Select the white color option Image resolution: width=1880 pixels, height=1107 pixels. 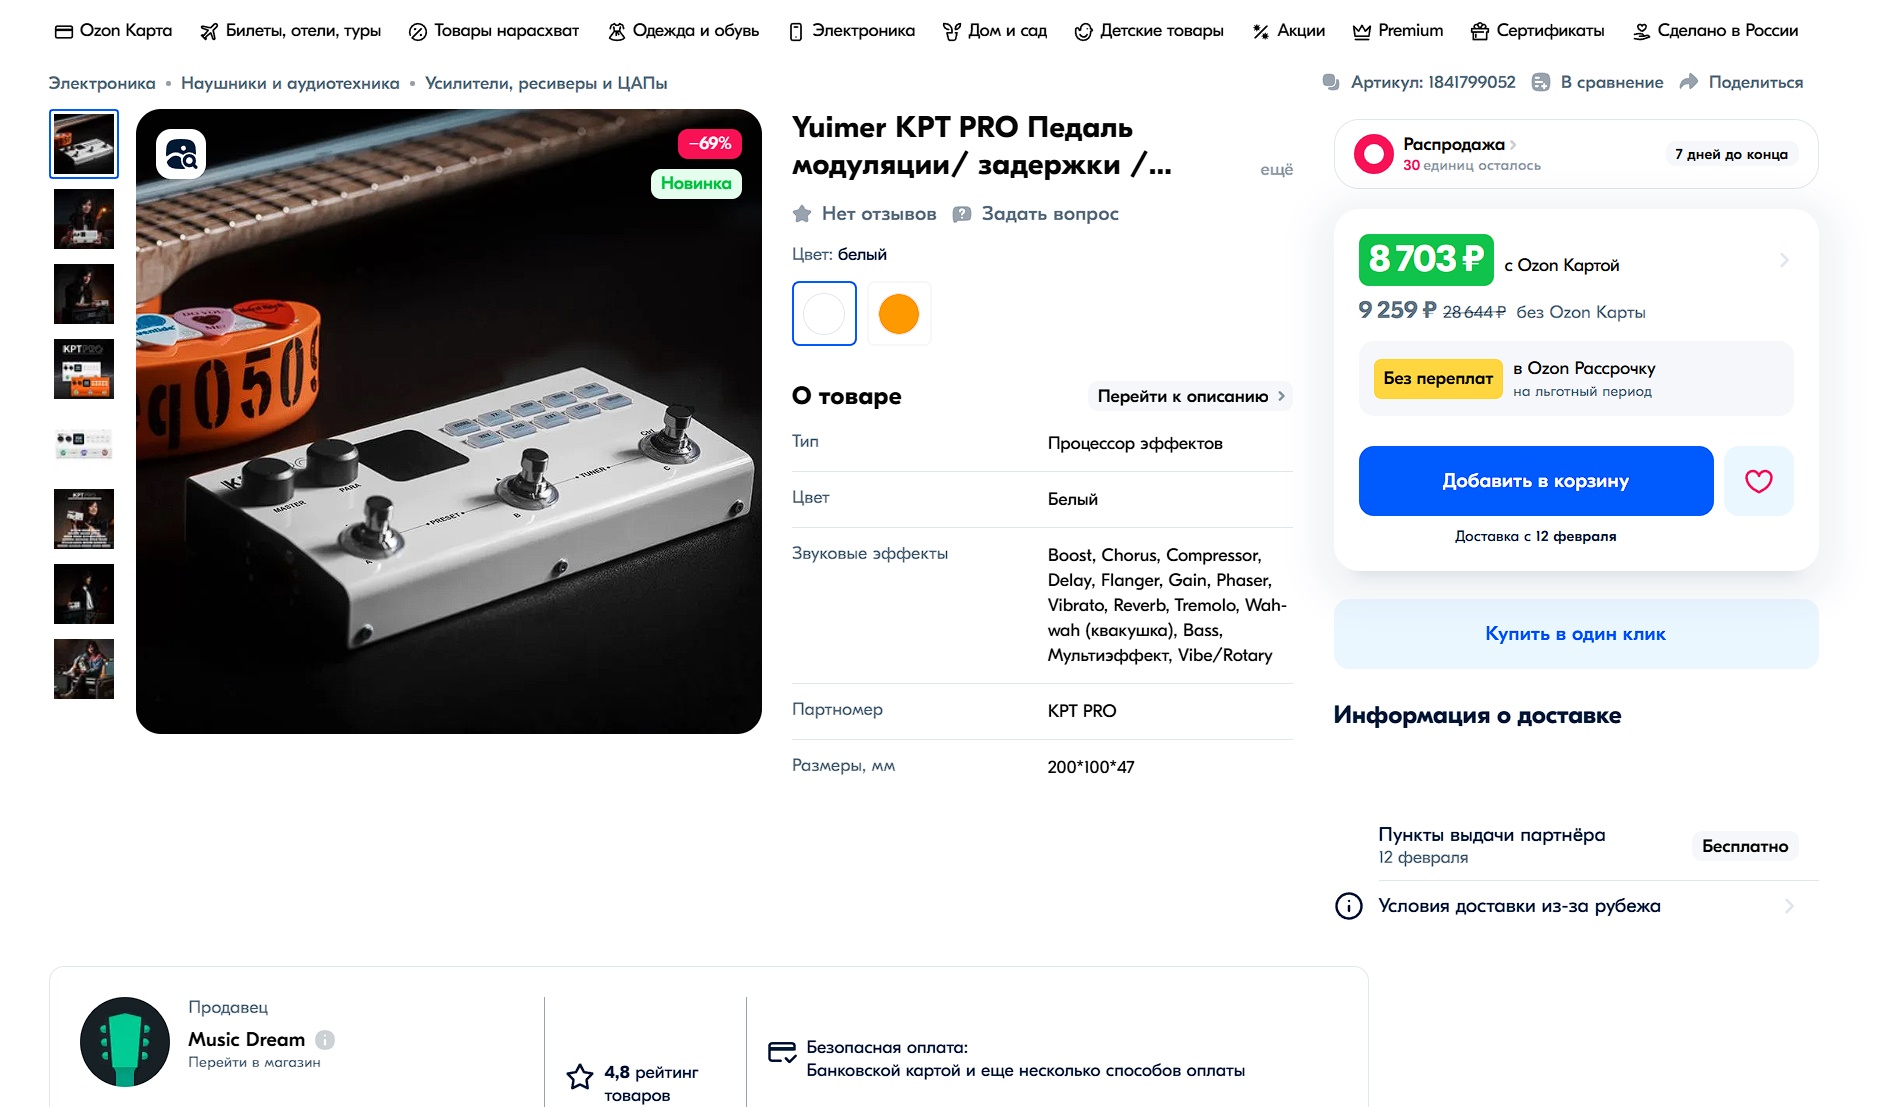[x=824, y=314]
